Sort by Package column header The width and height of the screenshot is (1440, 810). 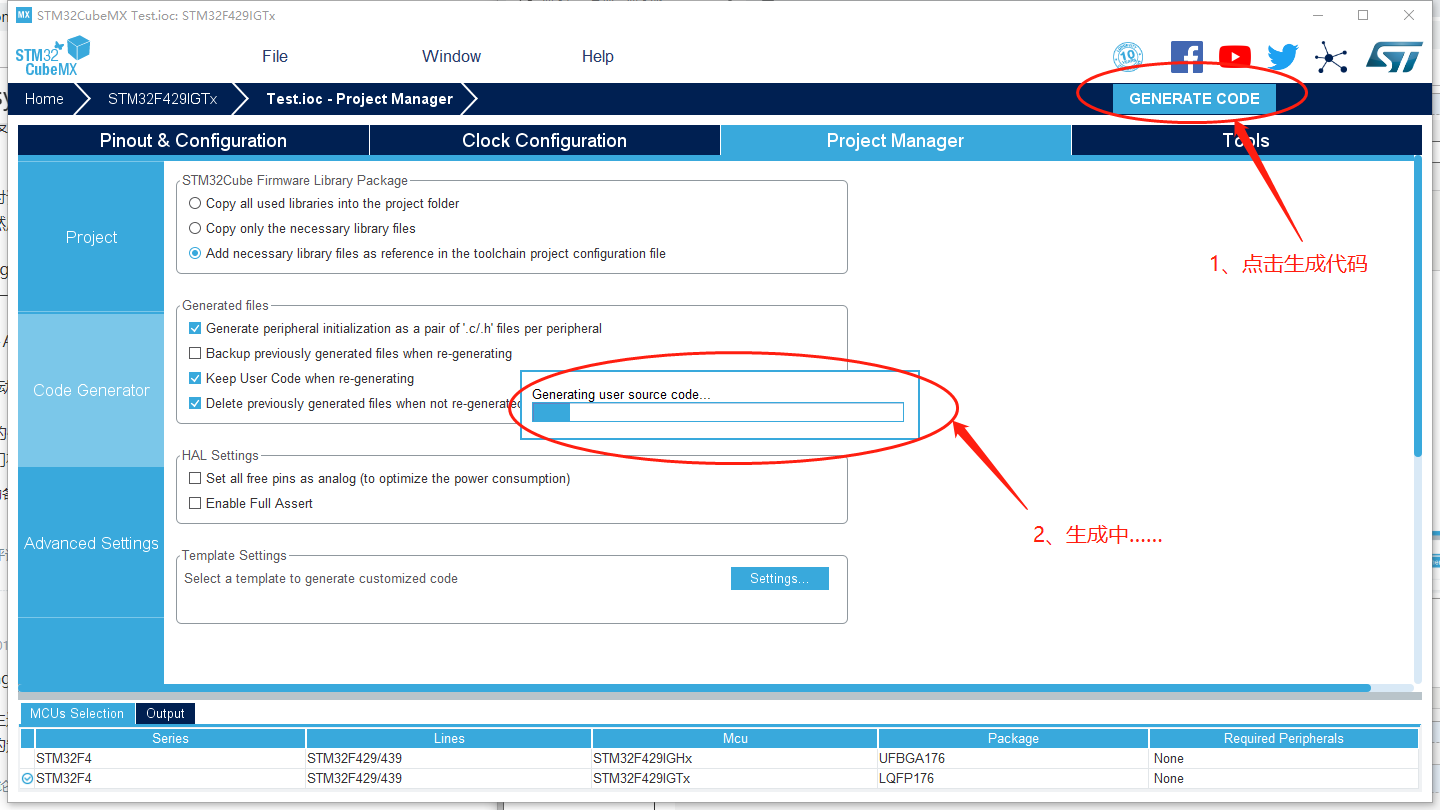[1013, 738]
